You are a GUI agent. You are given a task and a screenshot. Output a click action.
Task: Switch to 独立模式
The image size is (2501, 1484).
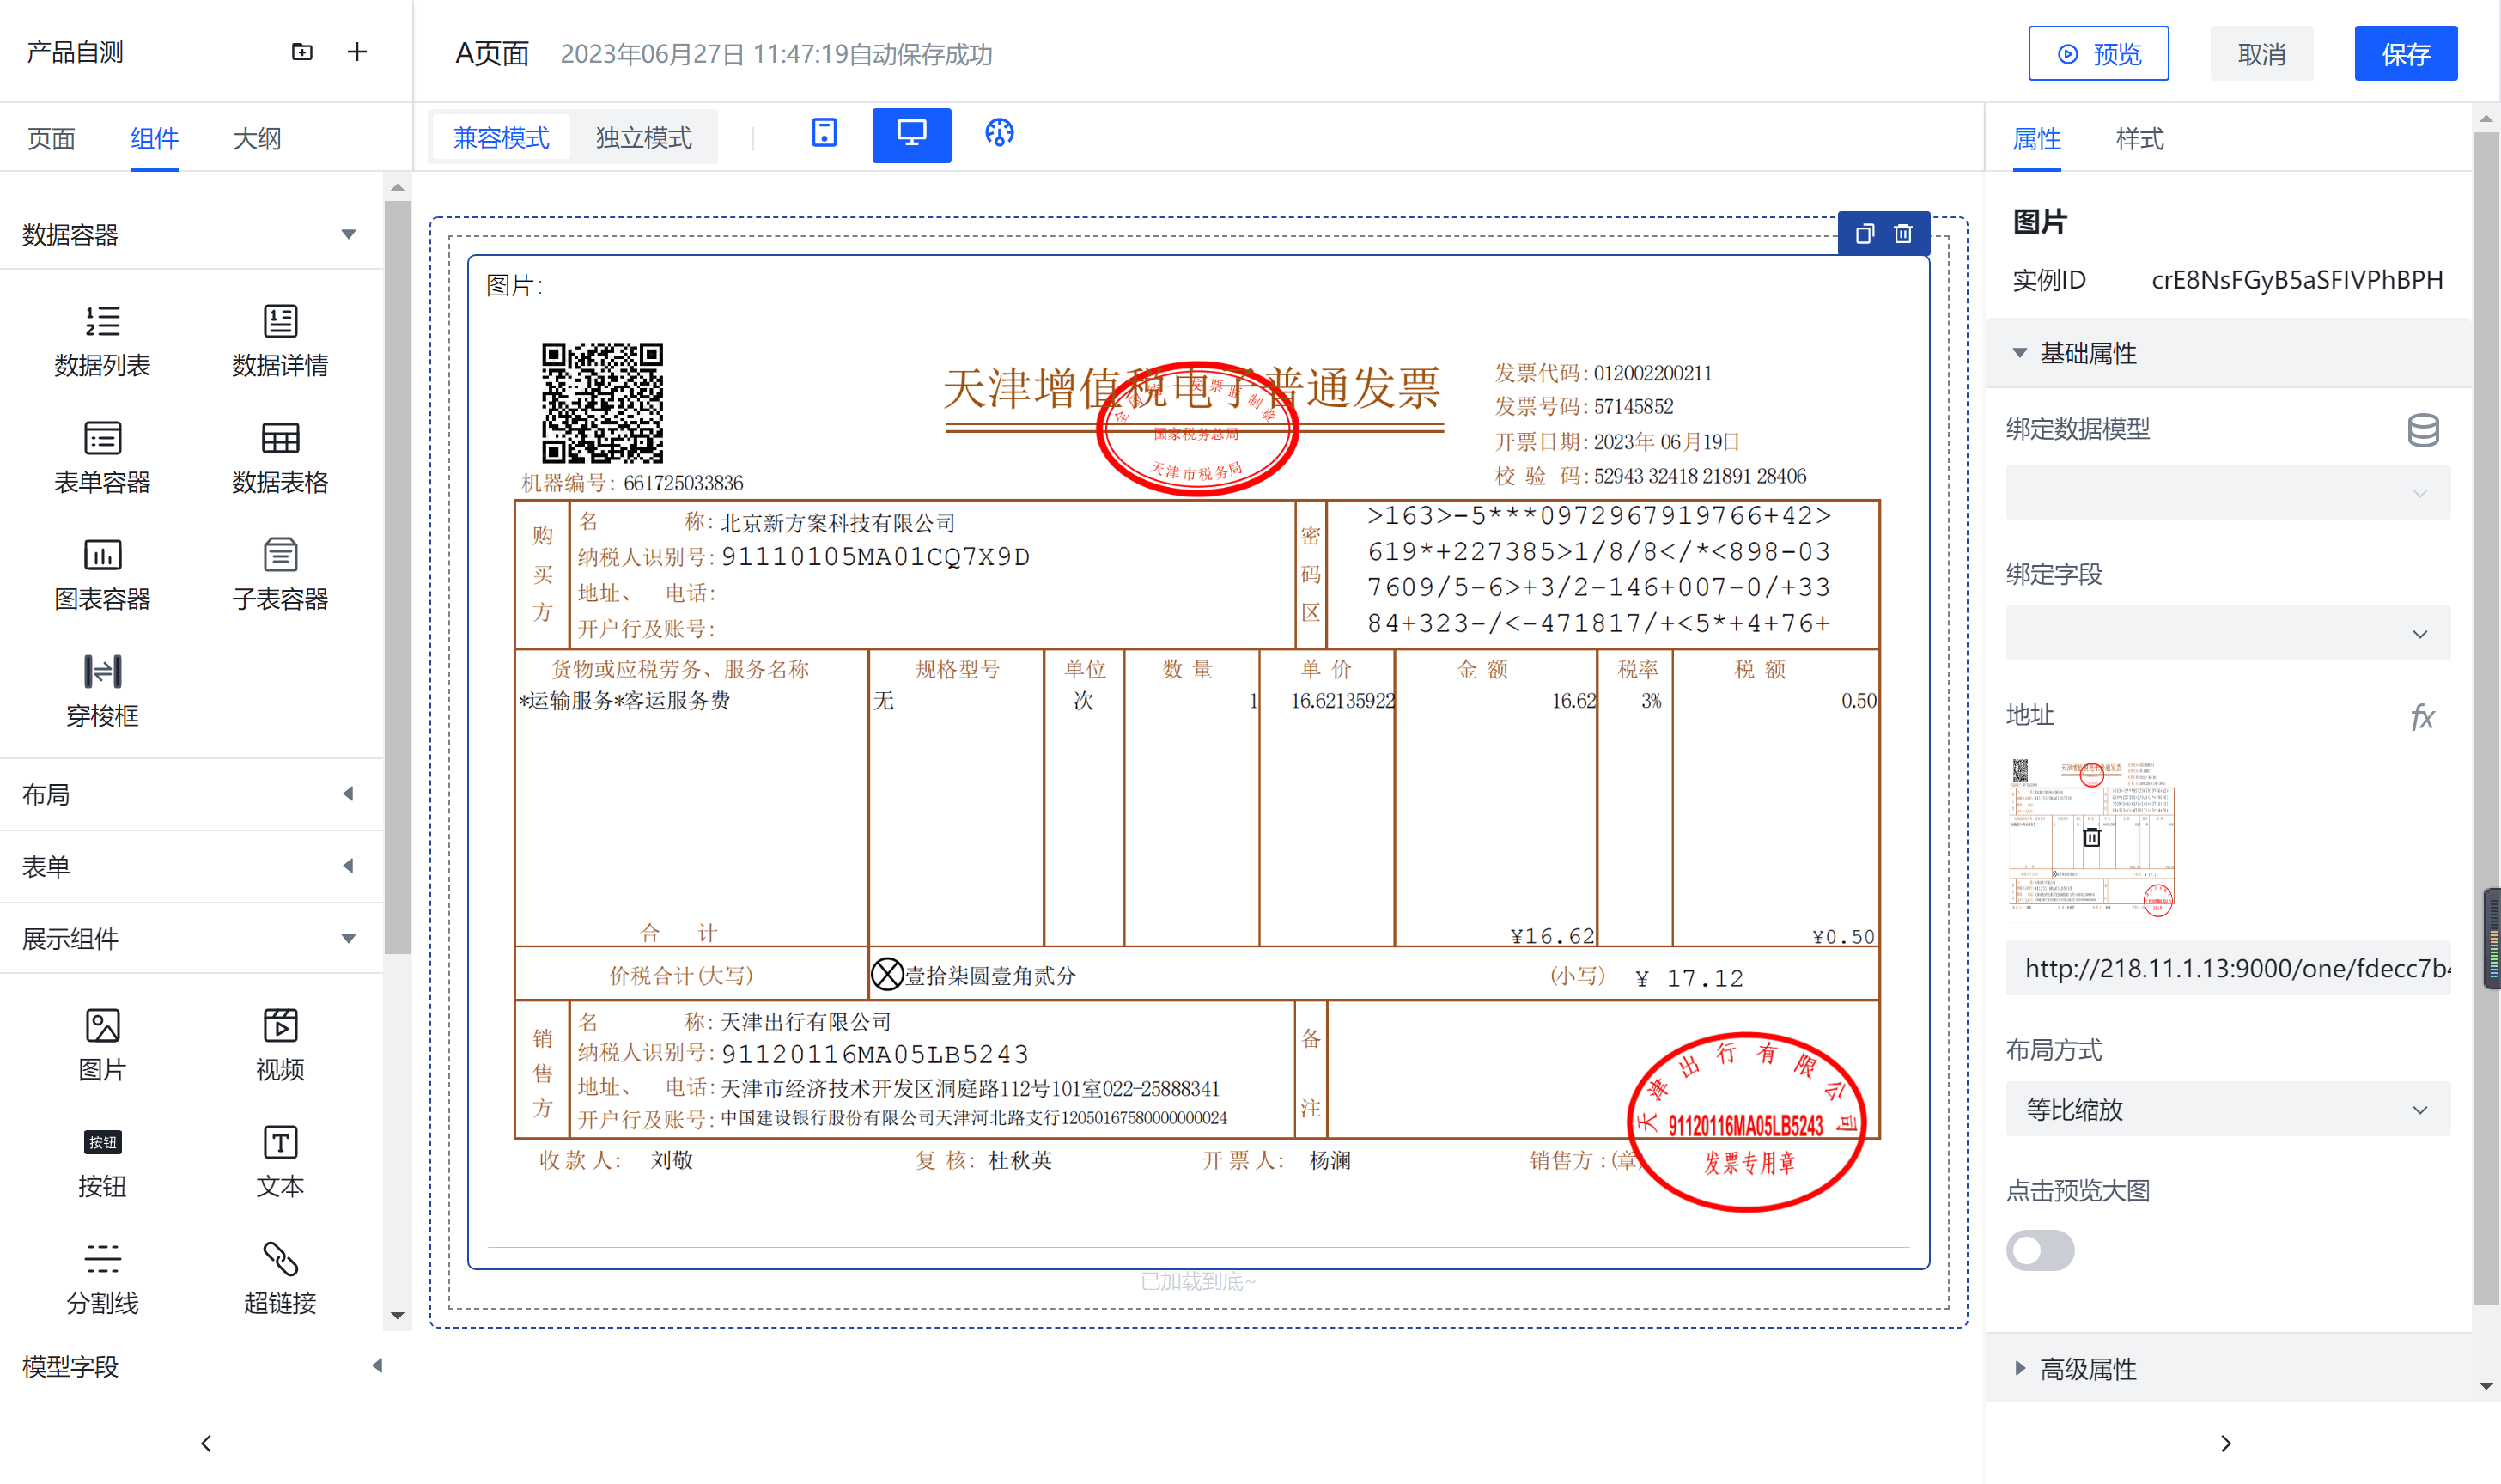643,137
